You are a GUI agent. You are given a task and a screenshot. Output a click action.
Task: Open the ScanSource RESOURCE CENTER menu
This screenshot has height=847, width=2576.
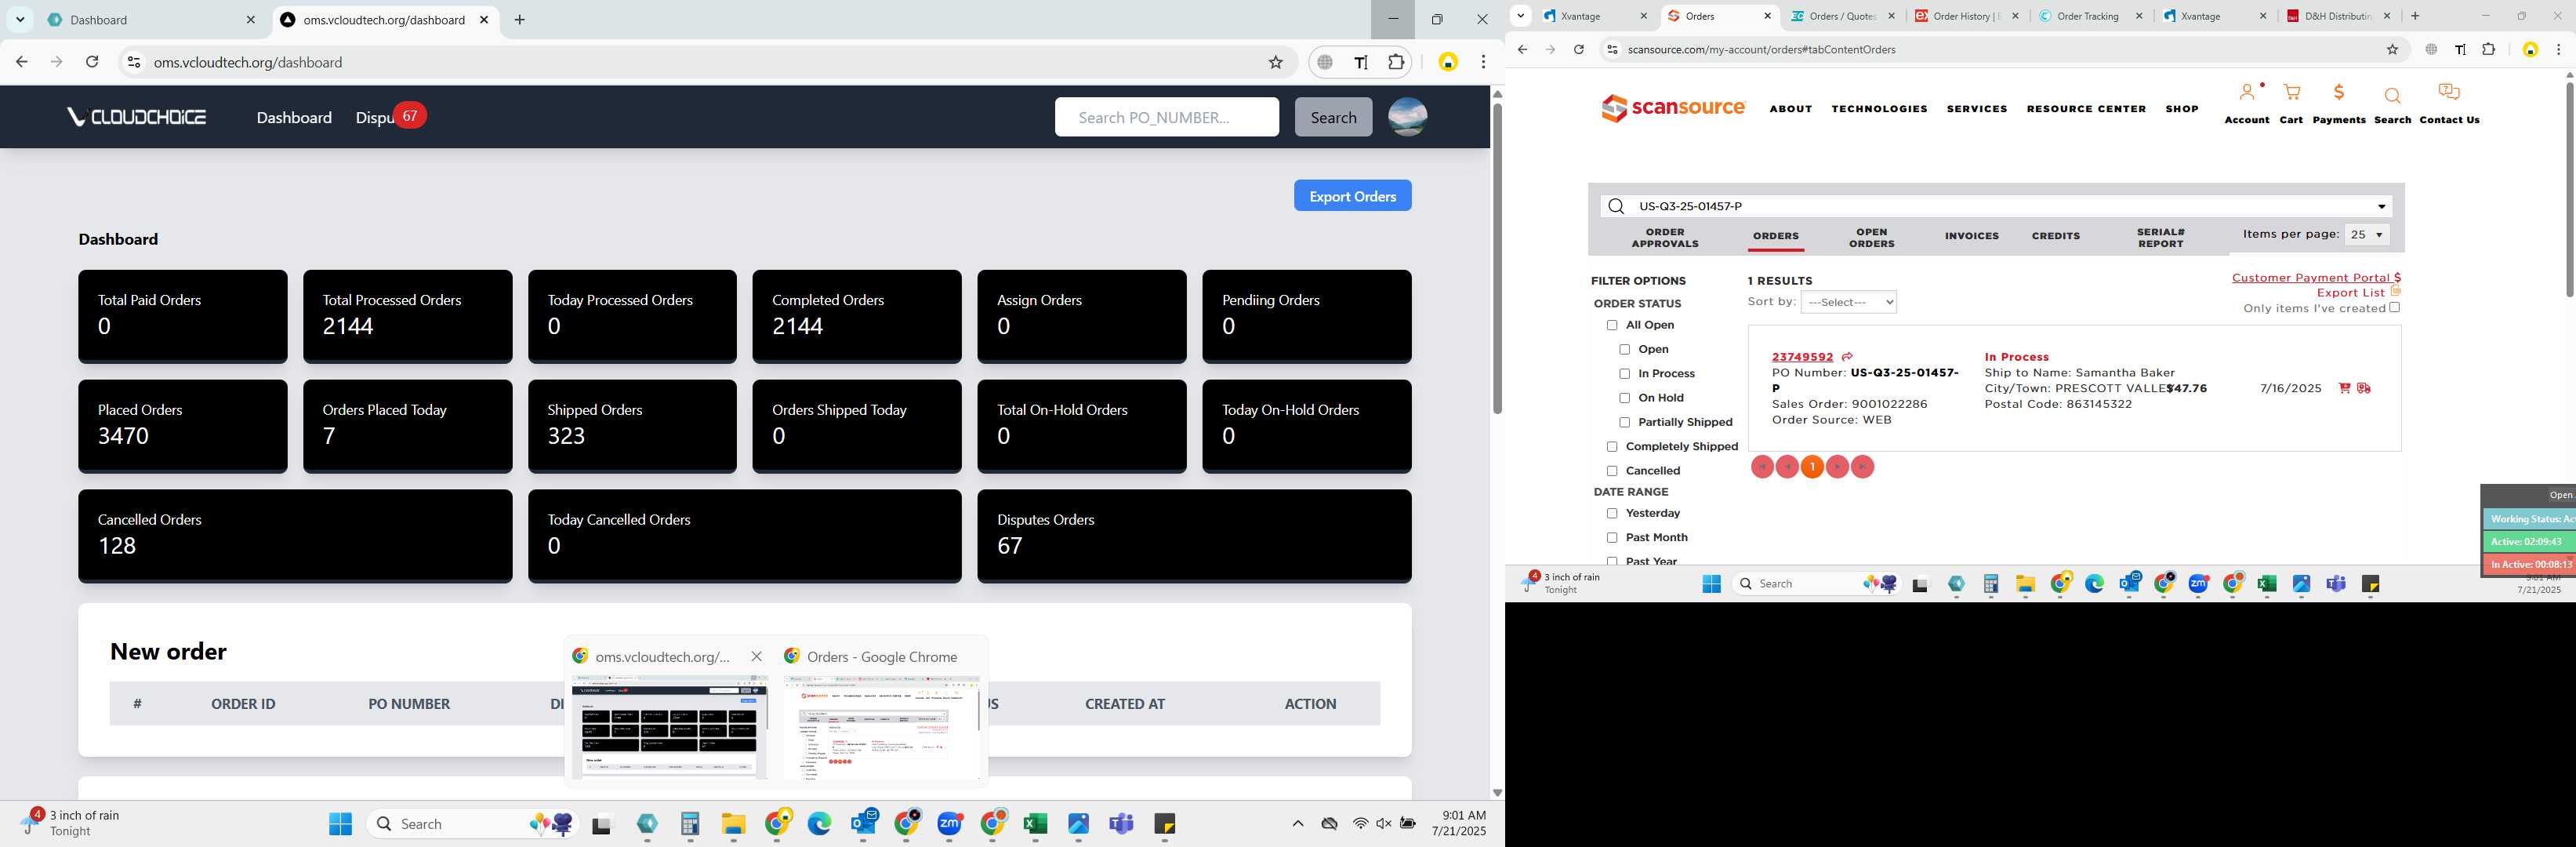pos(2086,109)
